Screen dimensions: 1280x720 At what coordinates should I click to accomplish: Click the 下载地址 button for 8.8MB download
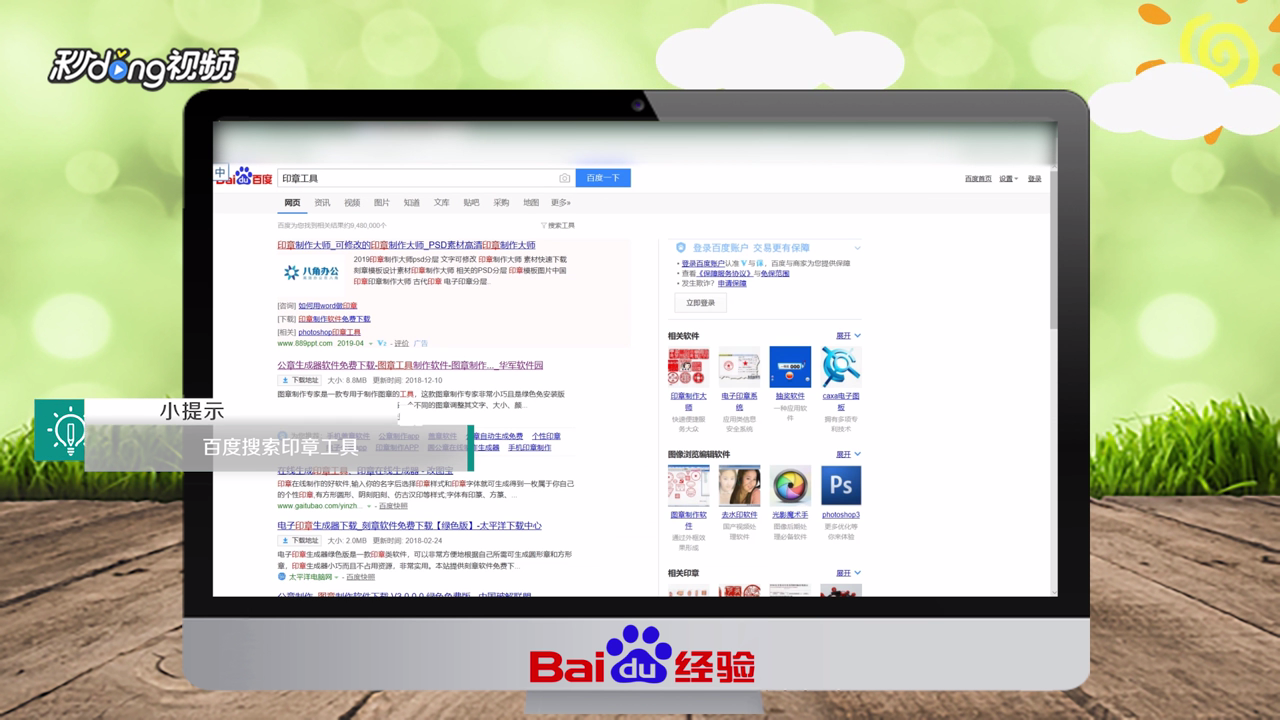[x=300, y=381]
